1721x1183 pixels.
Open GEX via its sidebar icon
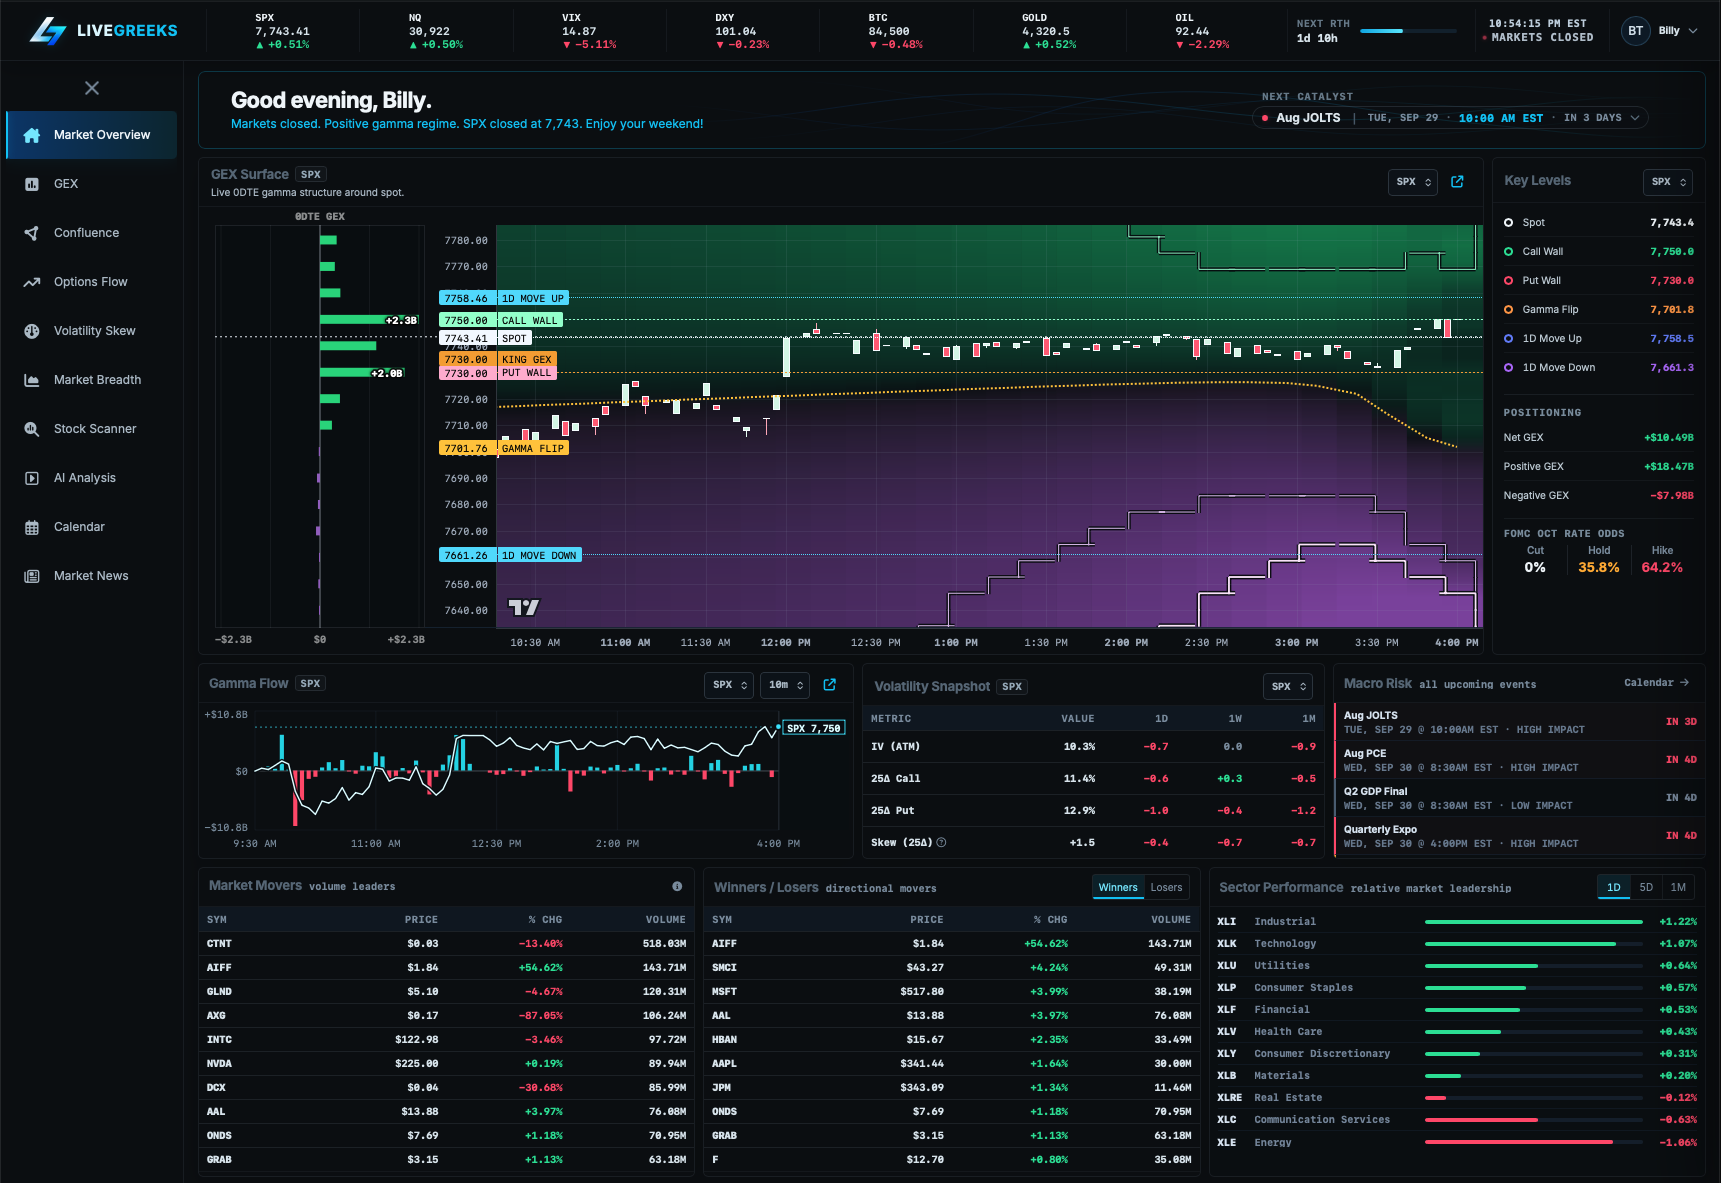(x=32, y=184)
